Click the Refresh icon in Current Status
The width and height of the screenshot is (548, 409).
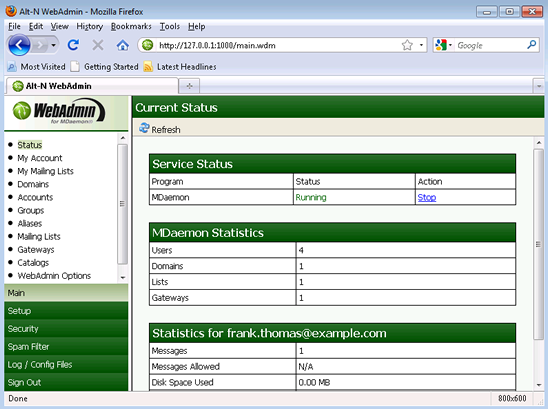[144, 128]
